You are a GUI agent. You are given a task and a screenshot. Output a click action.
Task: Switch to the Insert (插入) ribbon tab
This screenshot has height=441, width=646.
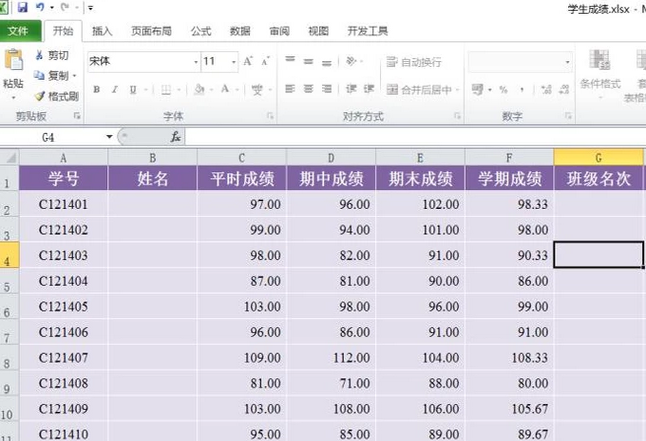click(102, 31)
